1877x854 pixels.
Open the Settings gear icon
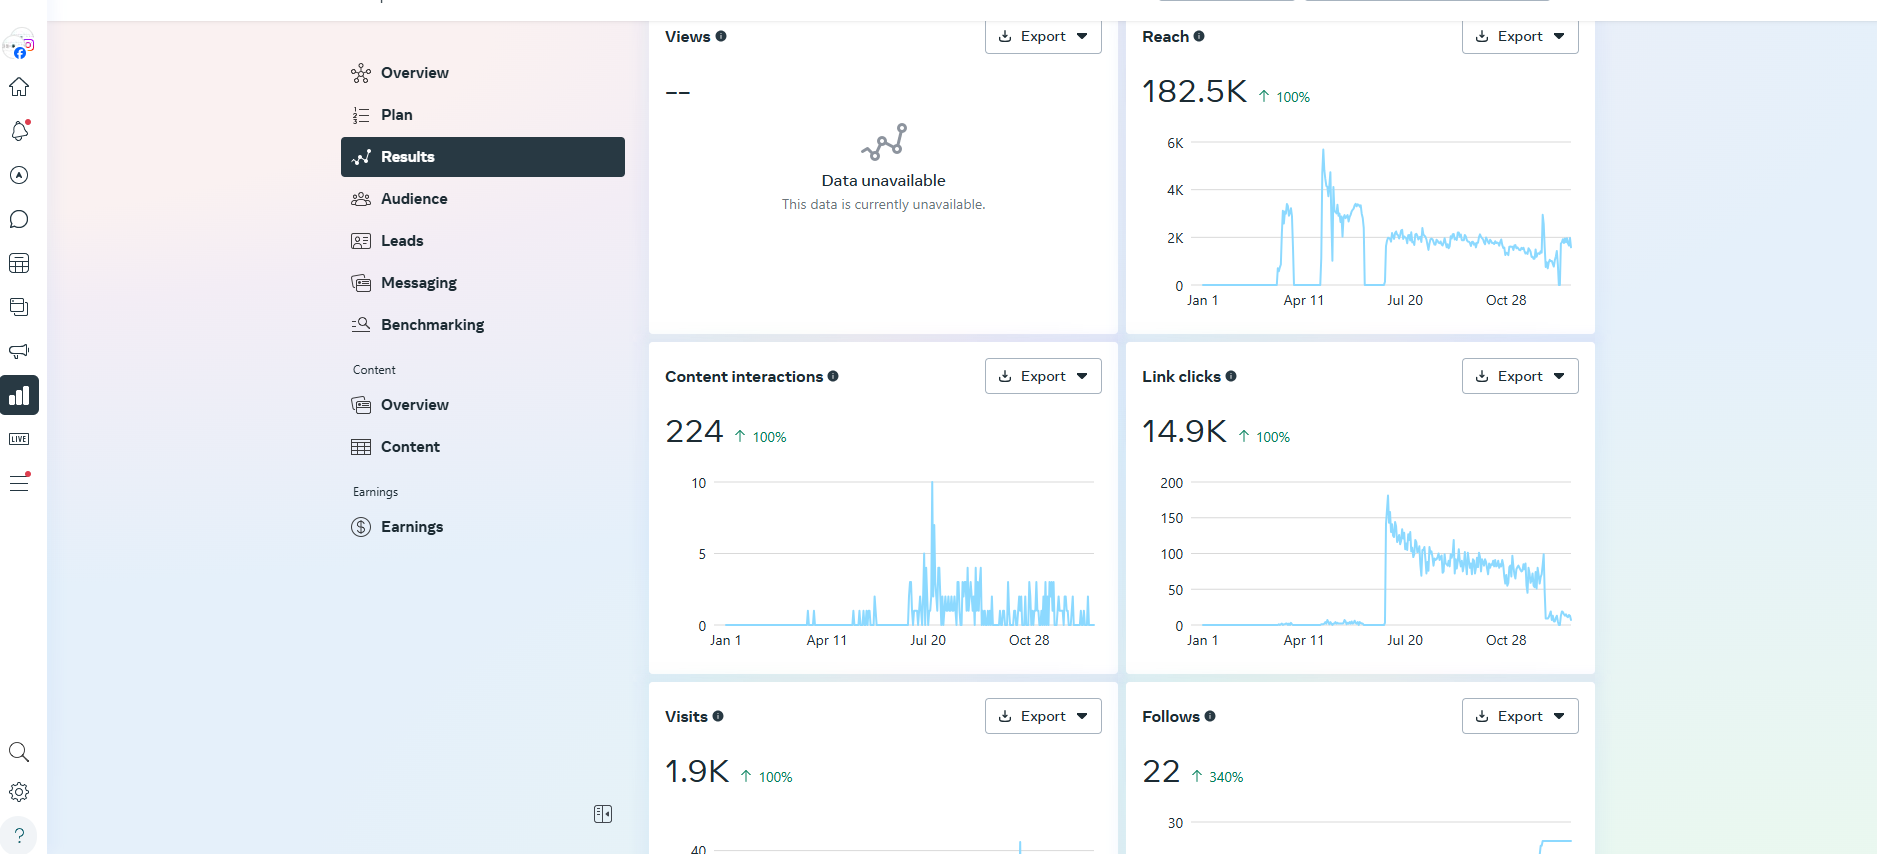click(19, 792)
